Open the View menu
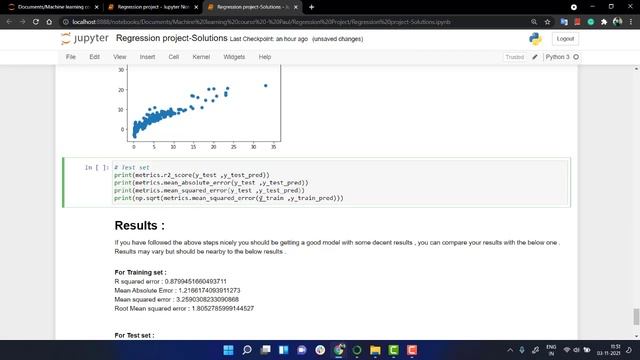640x360 pixels. point(120,57)
